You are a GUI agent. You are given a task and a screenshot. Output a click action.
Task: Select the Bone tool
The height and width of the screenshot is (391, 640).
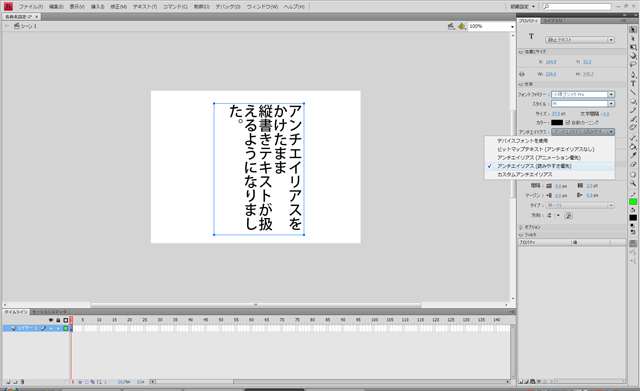tap(633, 138)
